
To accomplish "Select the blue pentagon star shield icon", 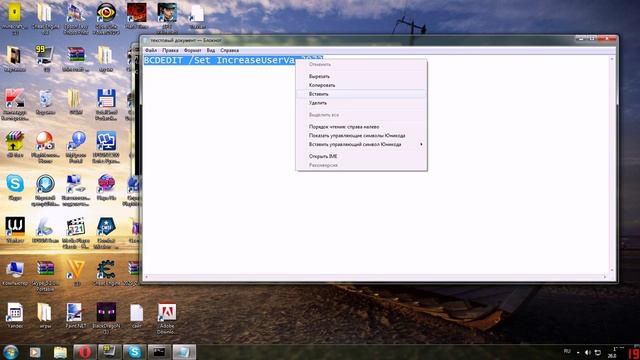I will click(x=106, y=233).
